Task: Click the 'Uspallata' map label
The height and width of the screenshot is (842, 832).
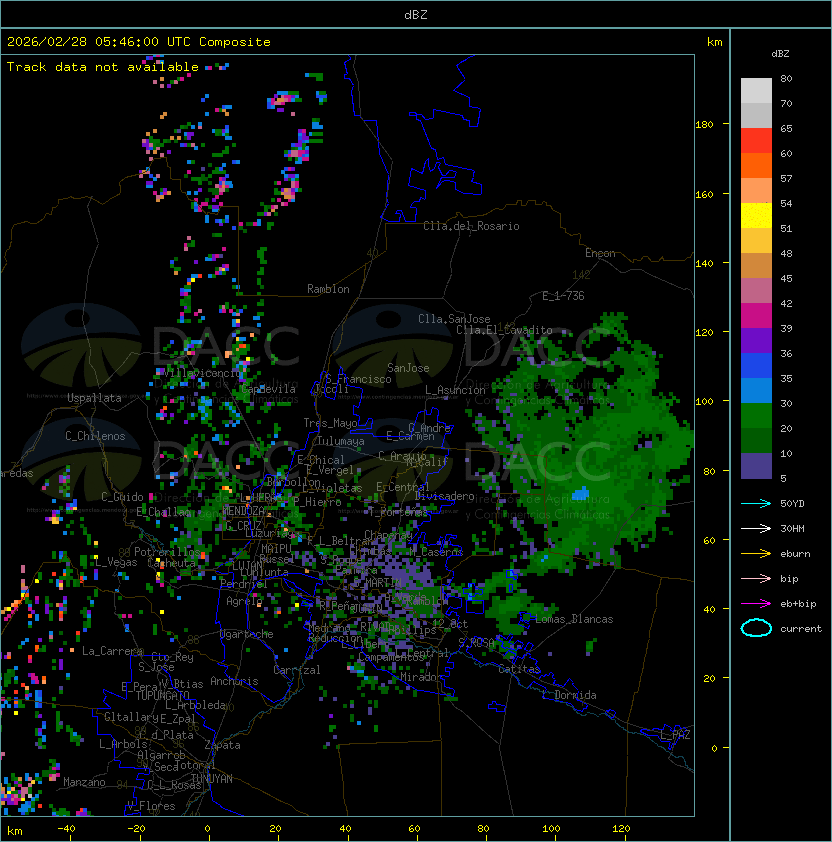Action: tap(94, 398)
